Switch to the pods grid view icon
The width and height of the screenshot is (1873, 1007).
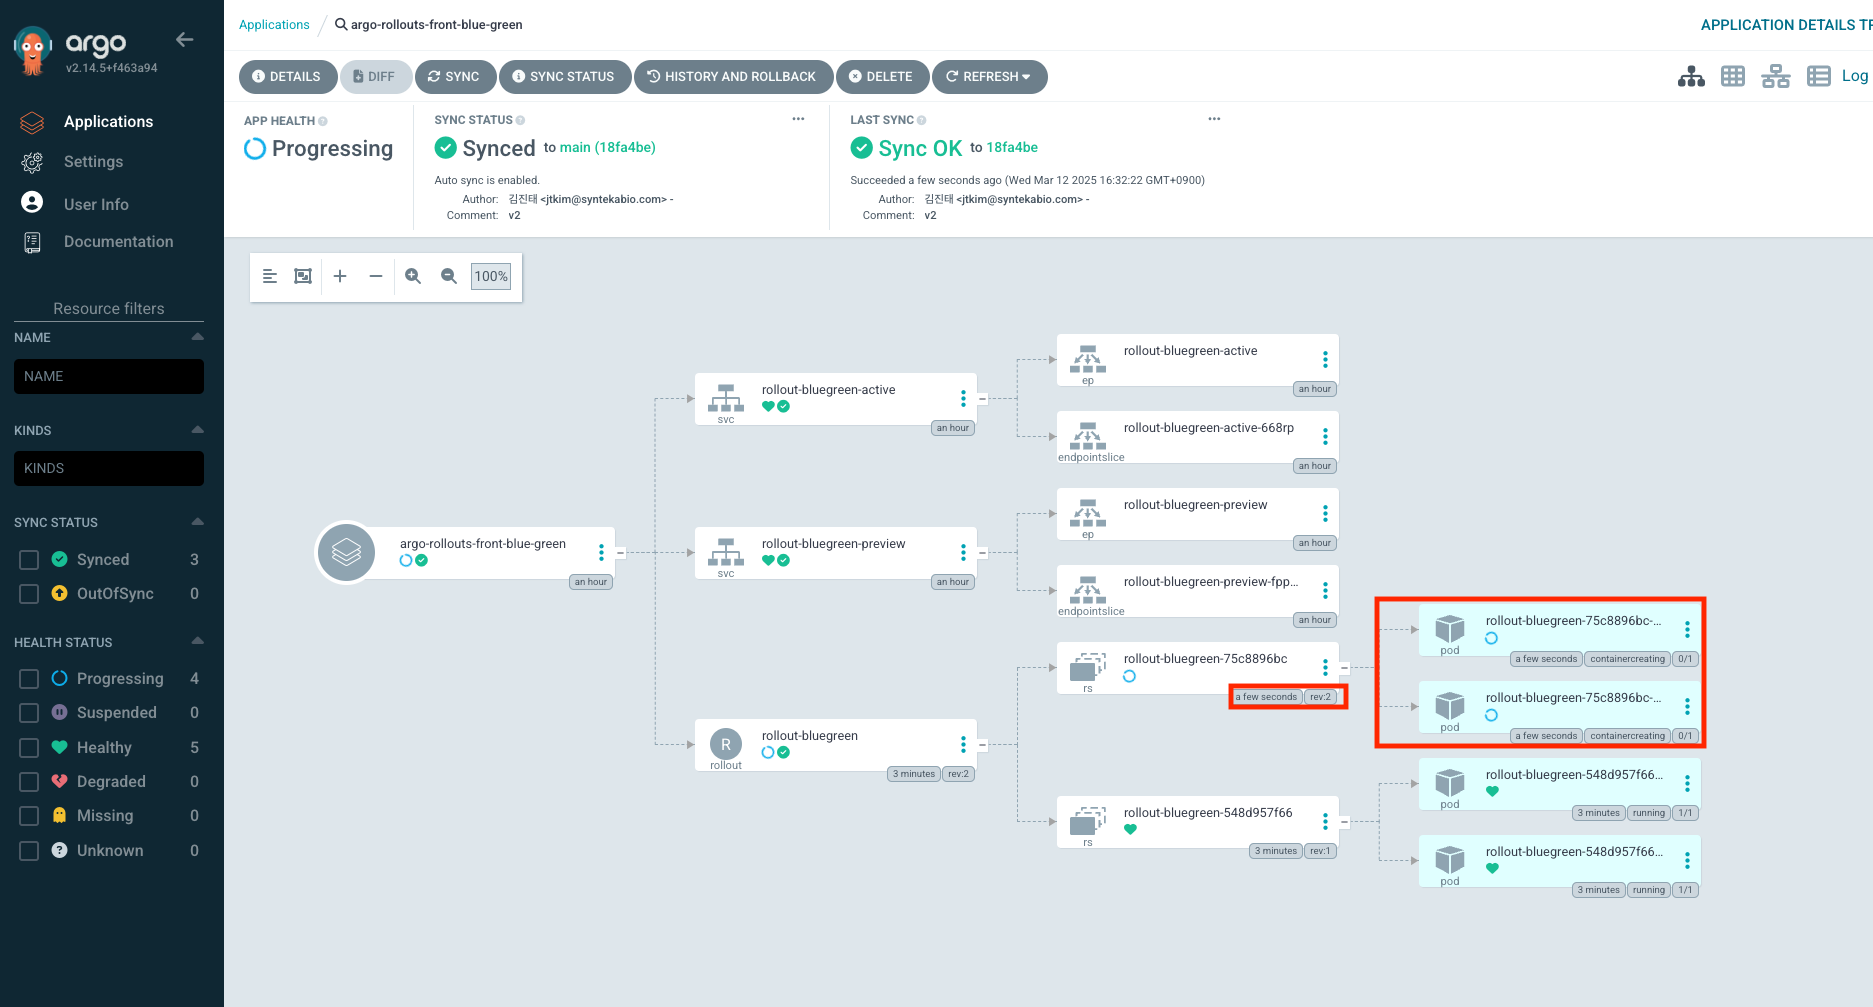click(x=1733, y=76)
